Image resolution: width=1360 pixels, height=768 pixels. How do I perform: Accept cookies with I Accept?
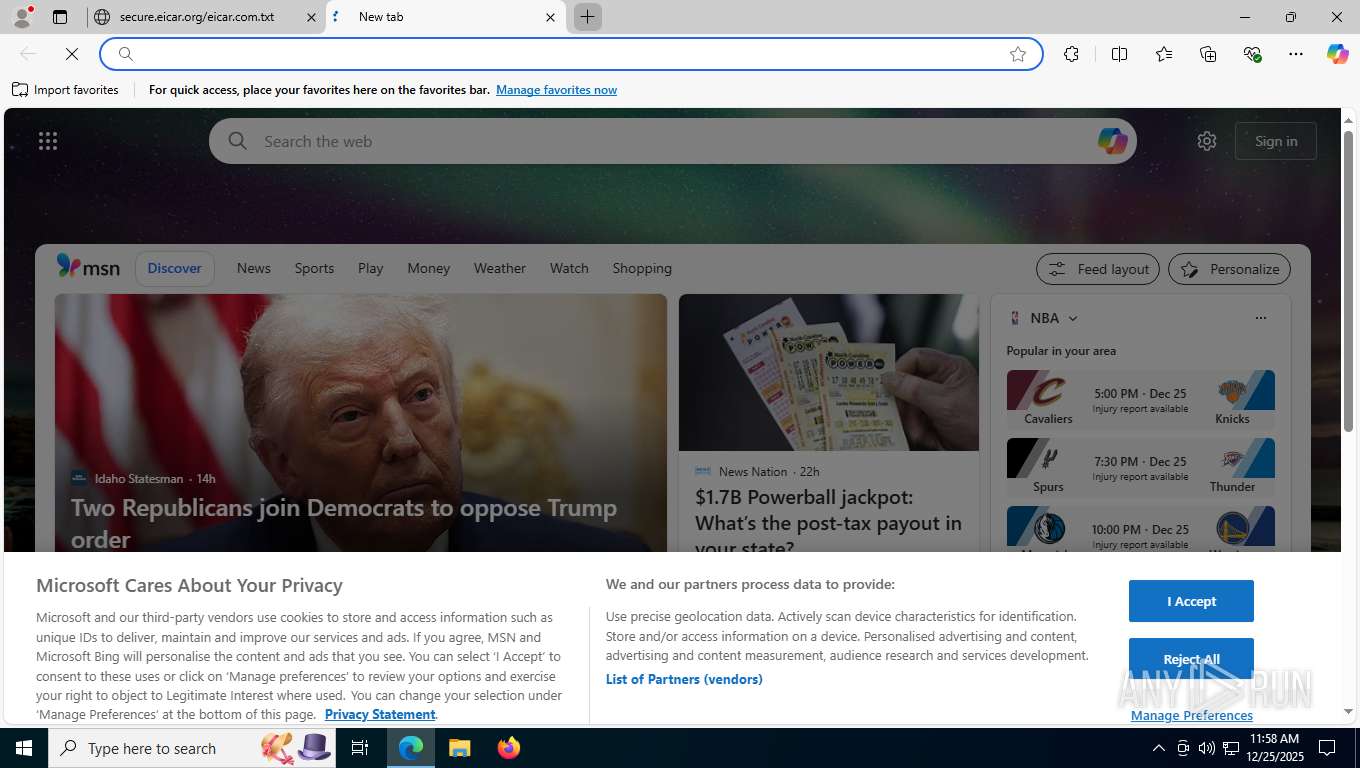1191,601
